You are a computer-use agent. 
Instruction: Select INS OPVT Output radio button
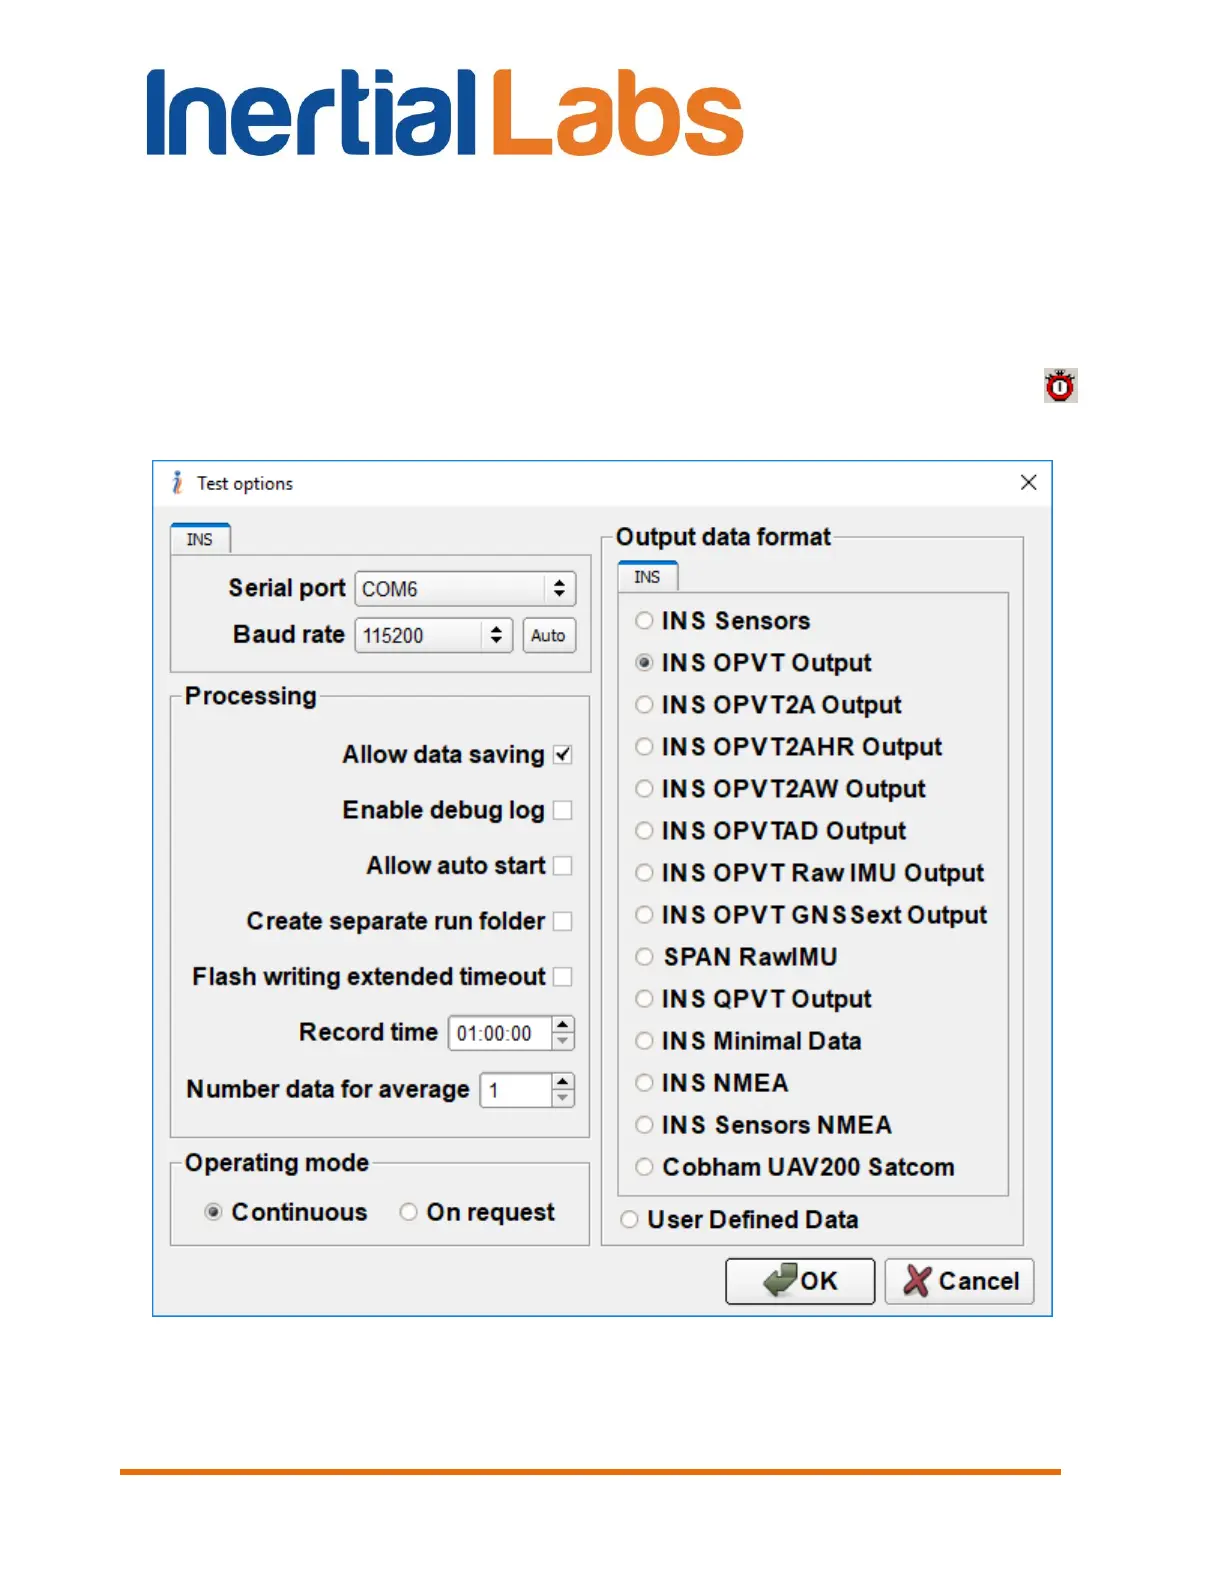coord(644,663)
